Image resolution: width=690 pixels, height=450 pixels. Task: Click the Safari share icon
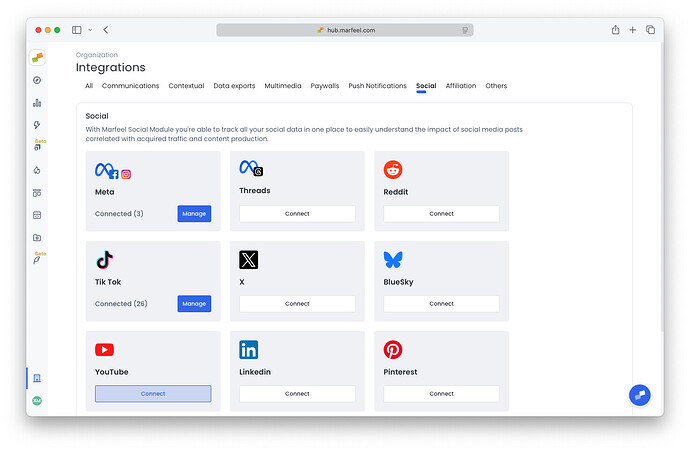pyautogui.click(x=616, y=30)
